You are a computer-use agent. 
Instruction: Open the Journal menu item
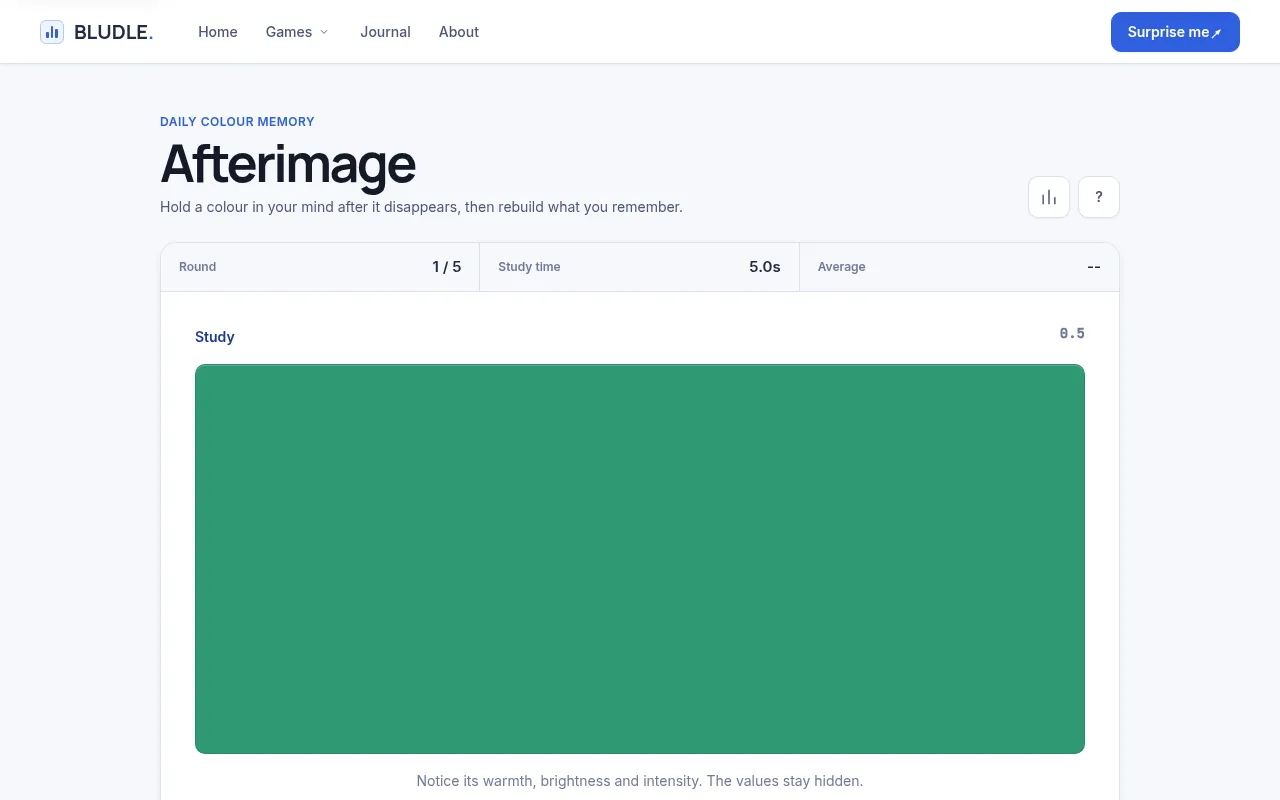point(385,32)
